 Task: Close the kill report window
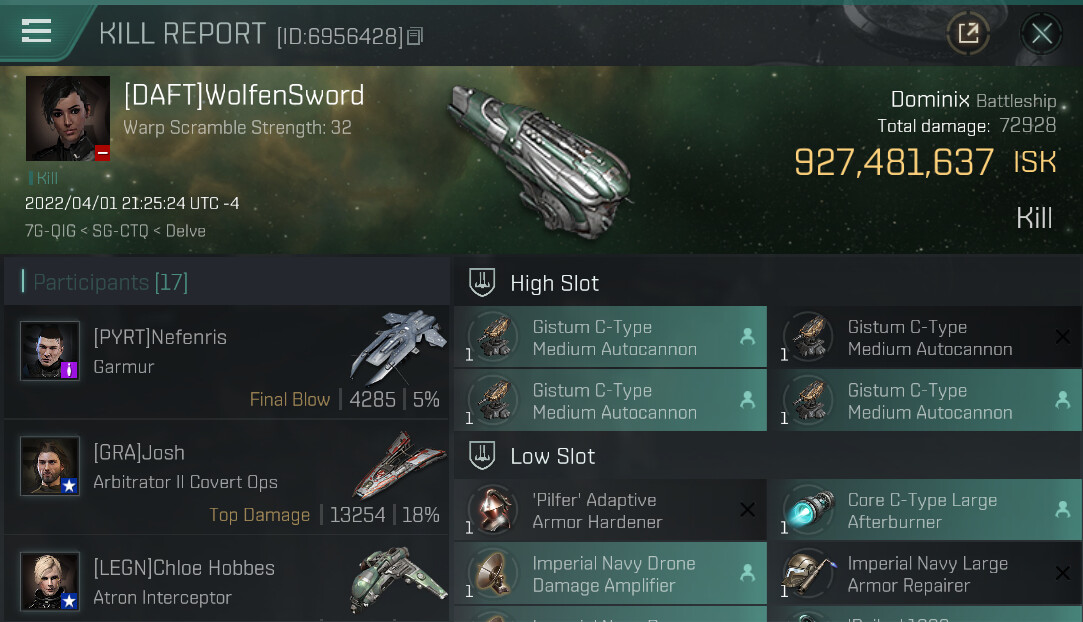[x=1041, y=34]
